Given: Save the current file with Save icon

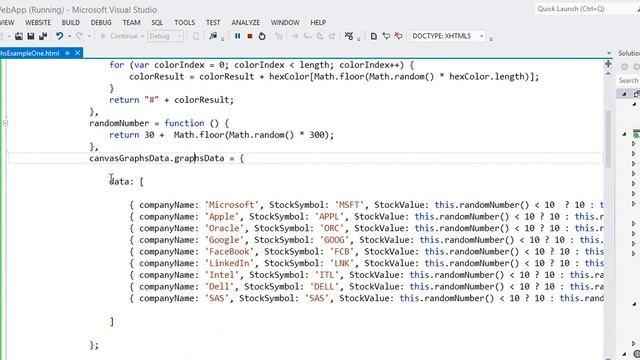Looking at the screenshot, I should point(31,36).
